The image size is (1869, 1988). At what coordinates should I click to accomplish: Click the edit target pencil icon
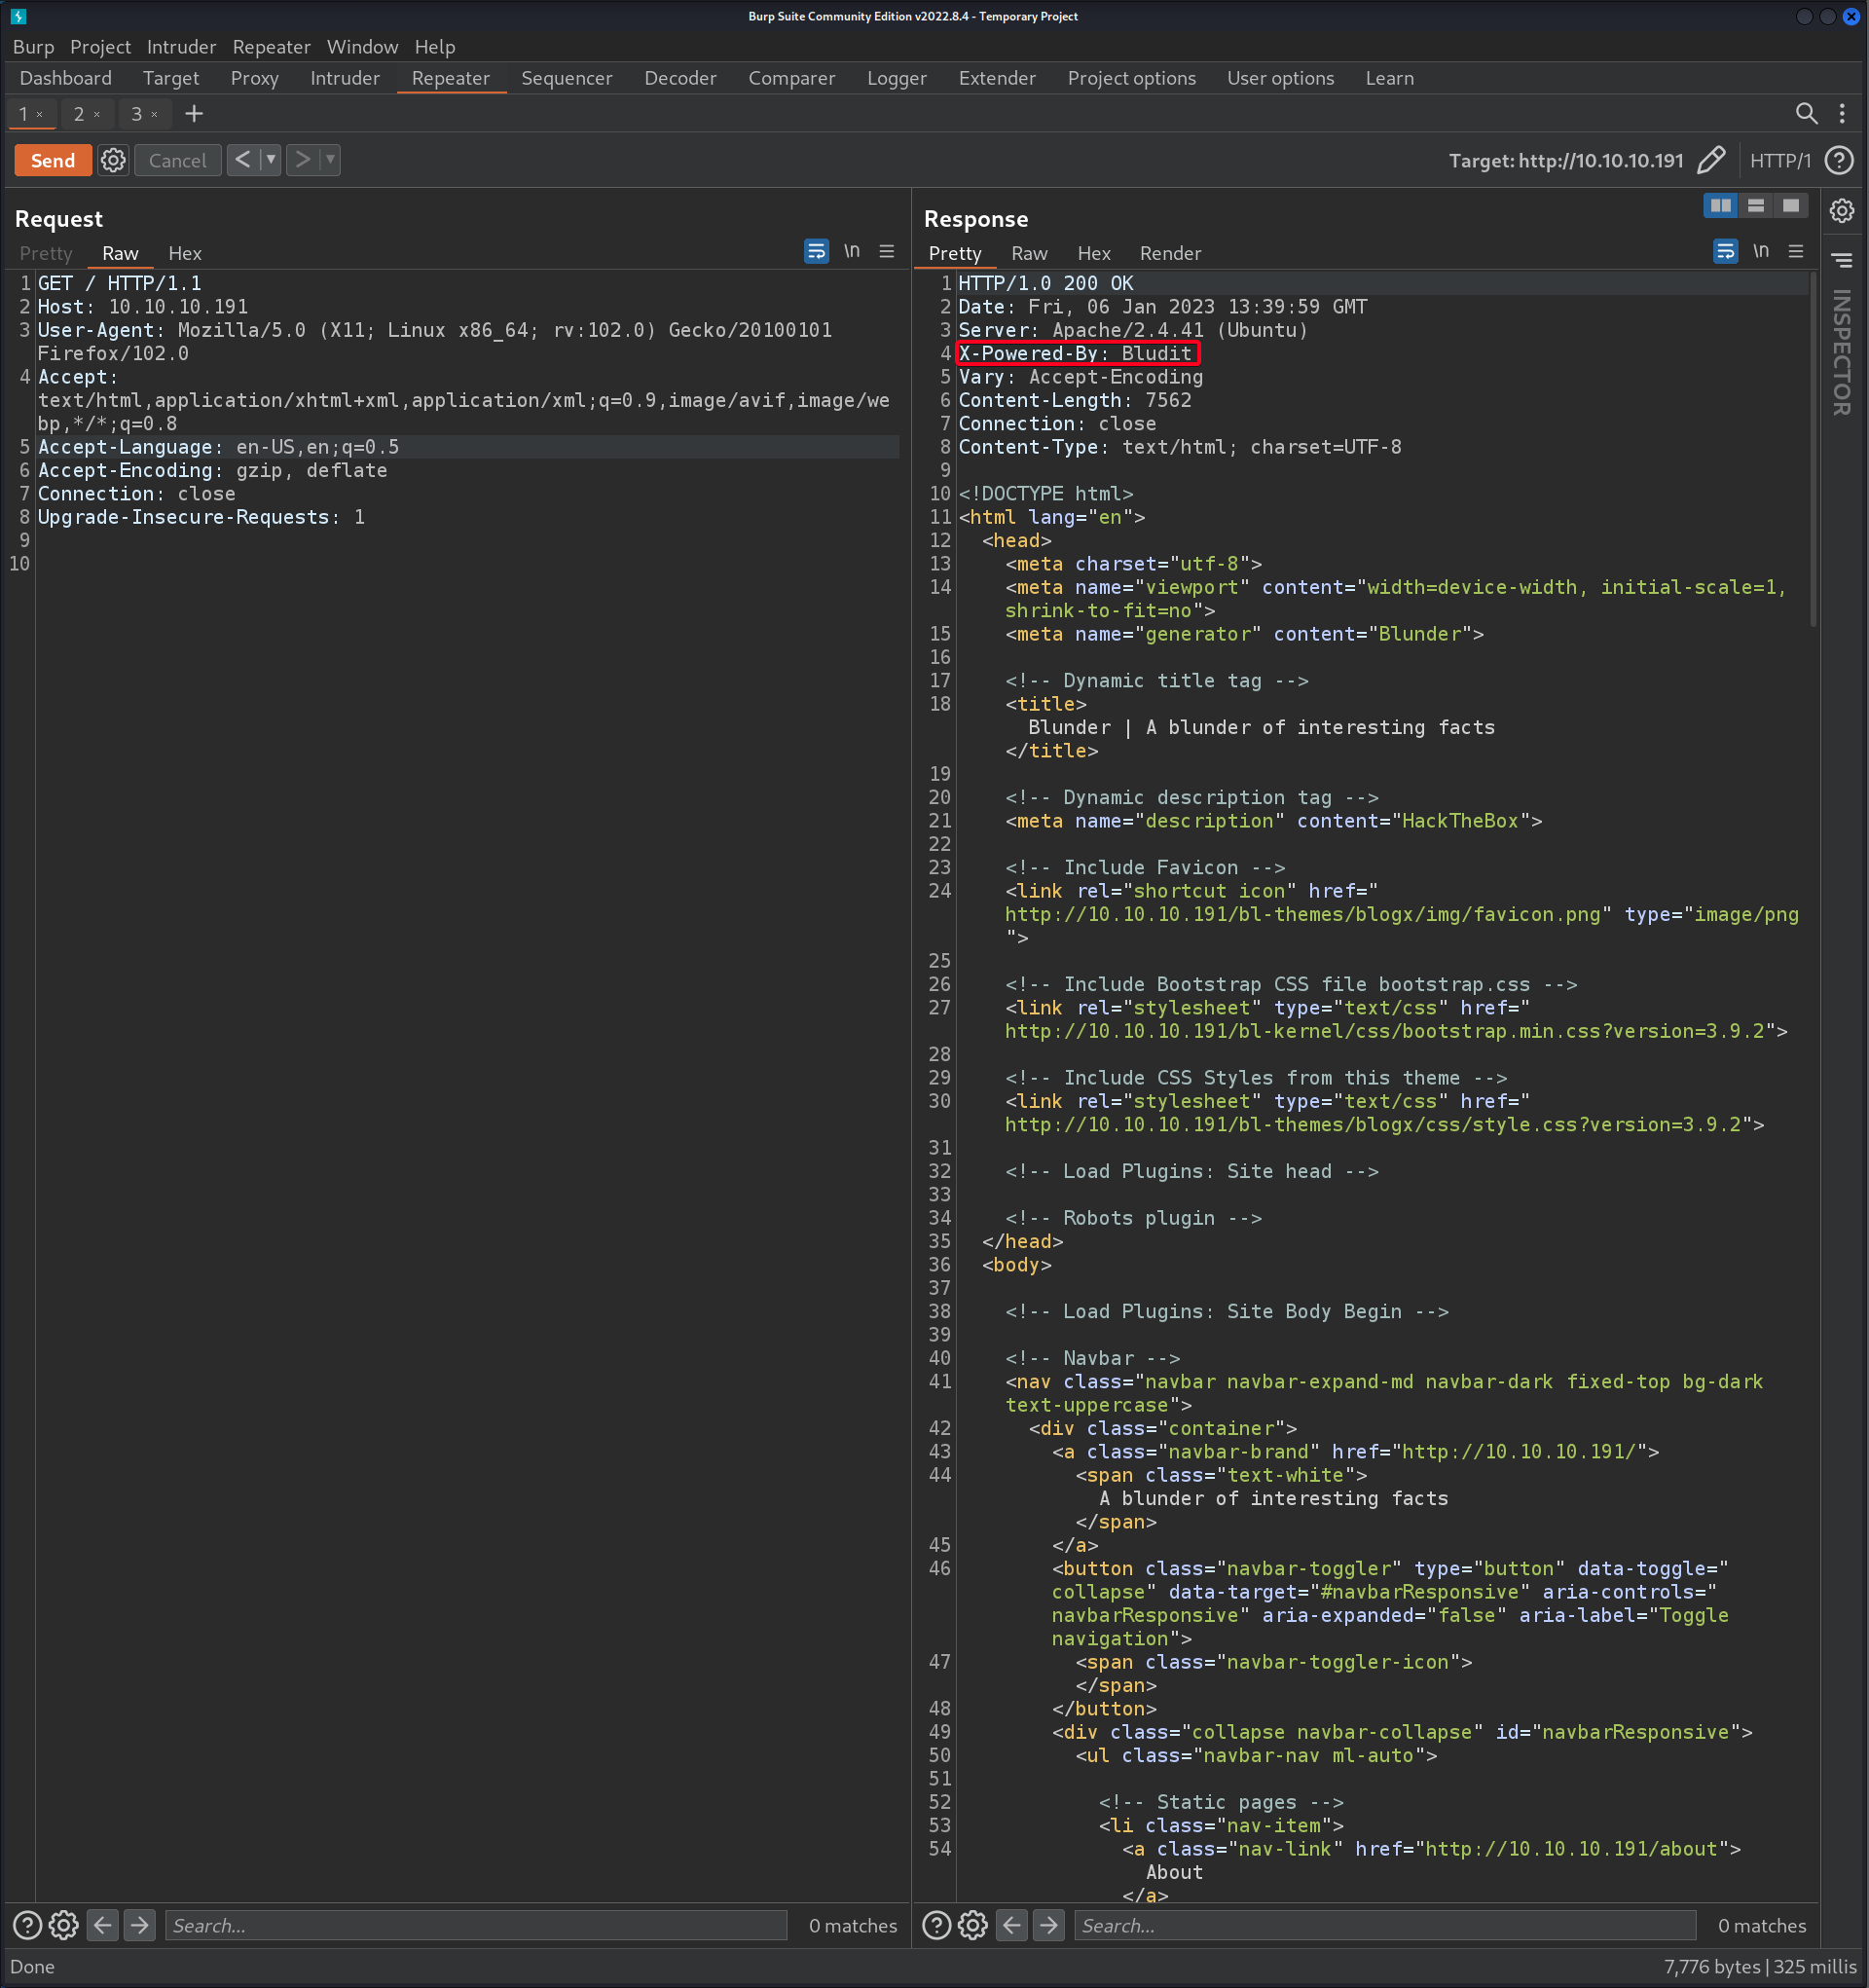1711,160
